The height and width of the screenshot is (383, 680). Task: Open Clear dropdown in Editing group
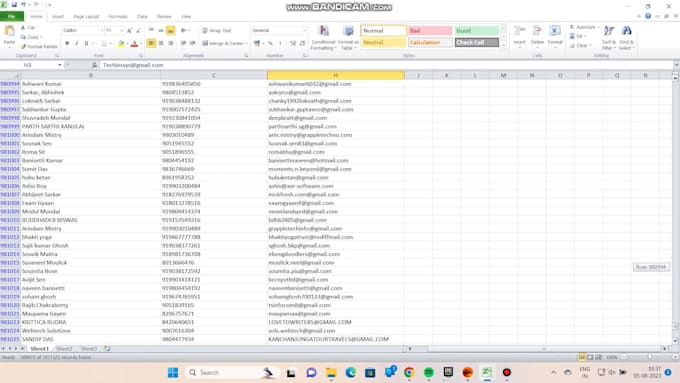(x=590, y=46)
